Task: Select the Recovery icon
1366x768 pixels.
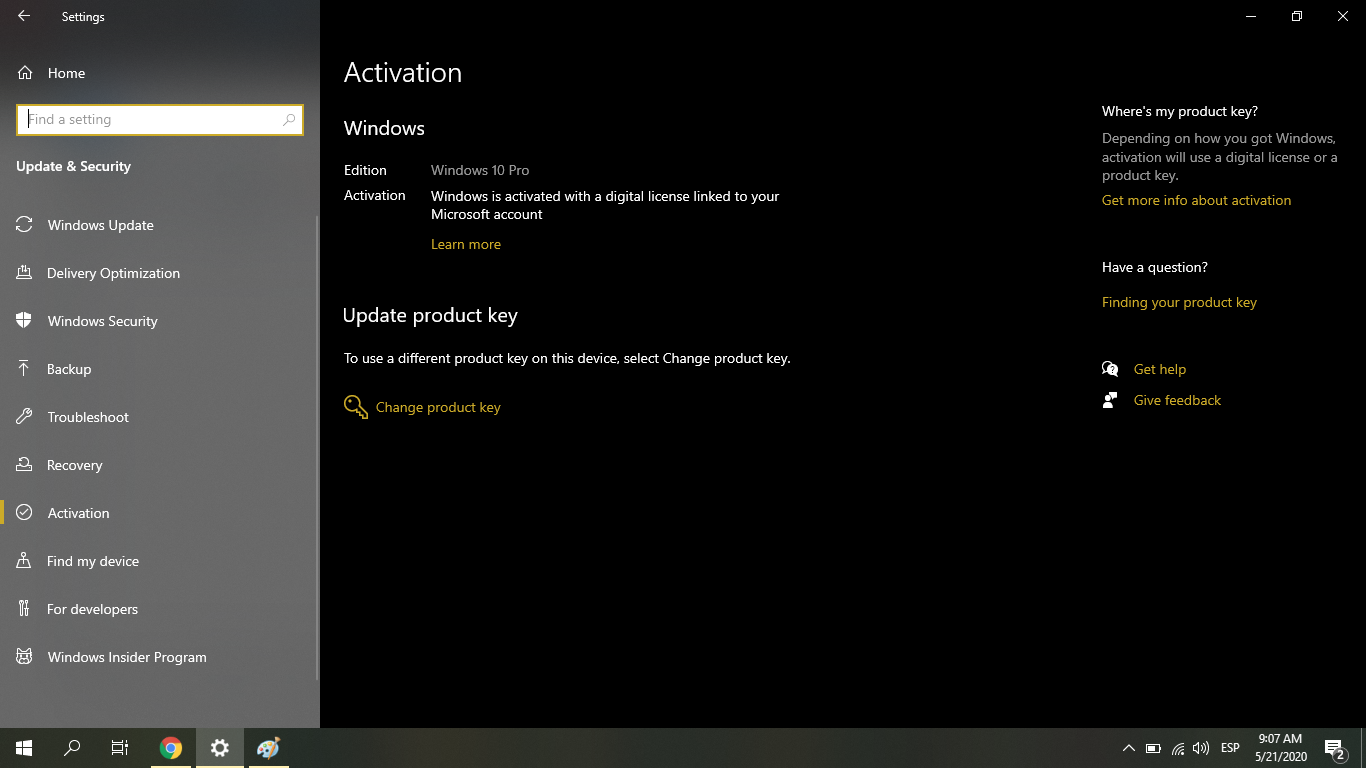Action: [x=24, y=465]
